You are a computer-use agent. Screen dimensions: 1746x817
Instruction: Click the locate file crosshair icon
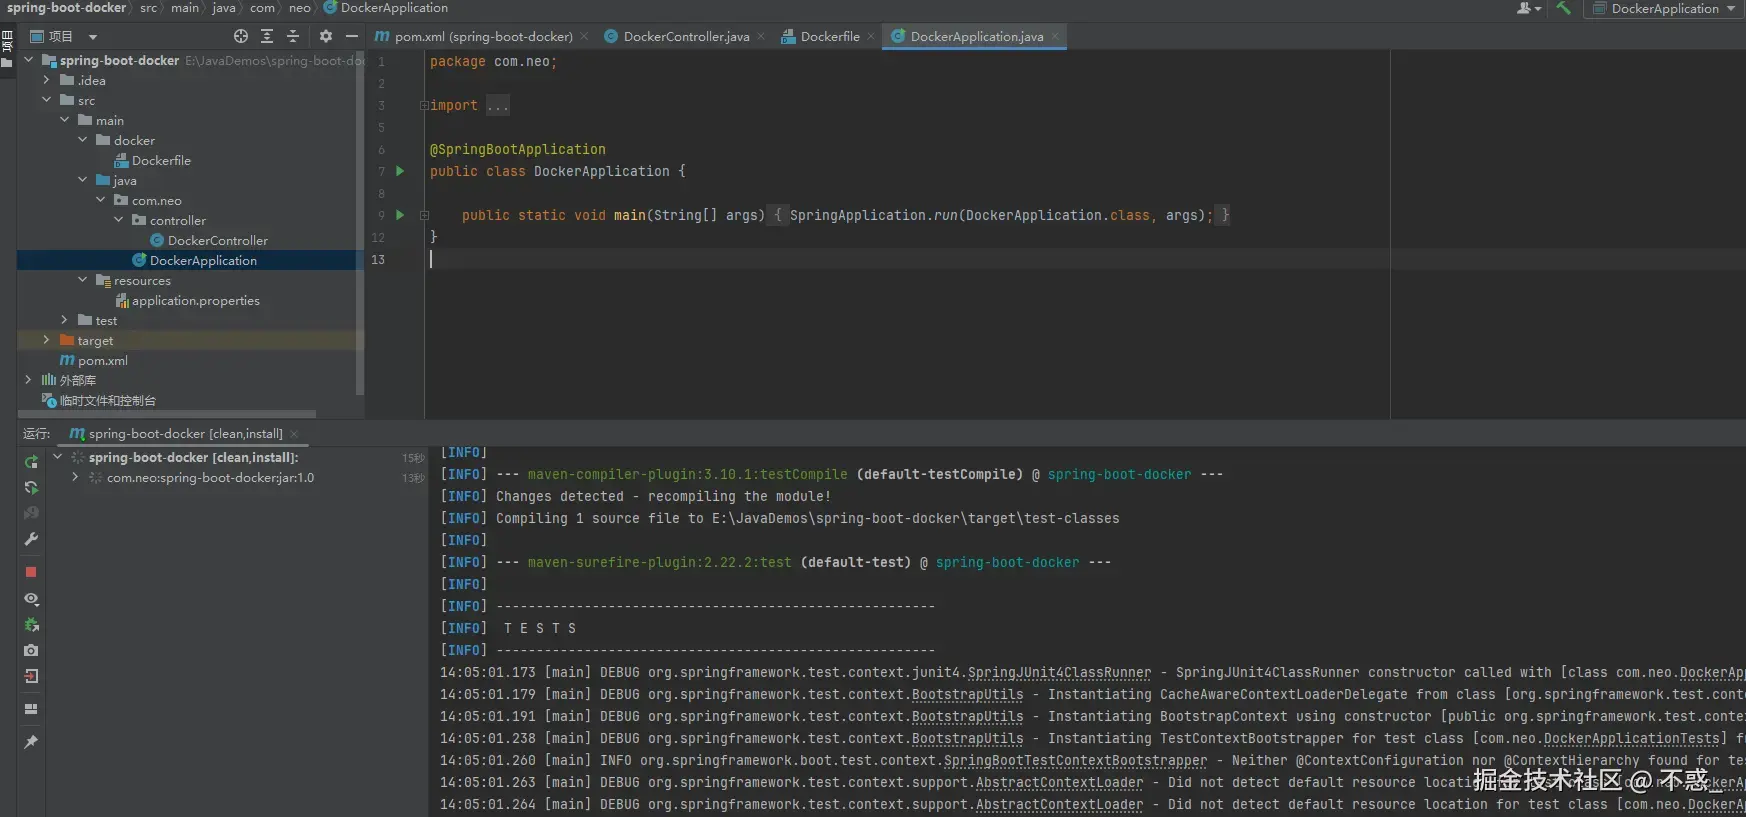coord(241,36)
